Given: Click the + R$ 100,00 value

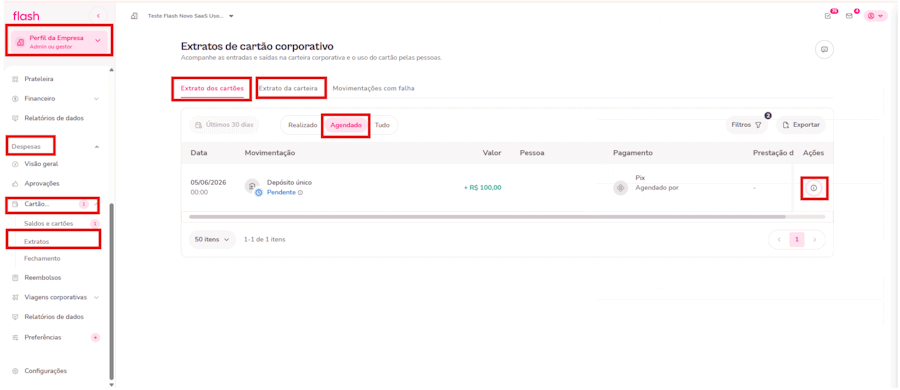Looking at the screenshot, I should (x=482, y=187).
